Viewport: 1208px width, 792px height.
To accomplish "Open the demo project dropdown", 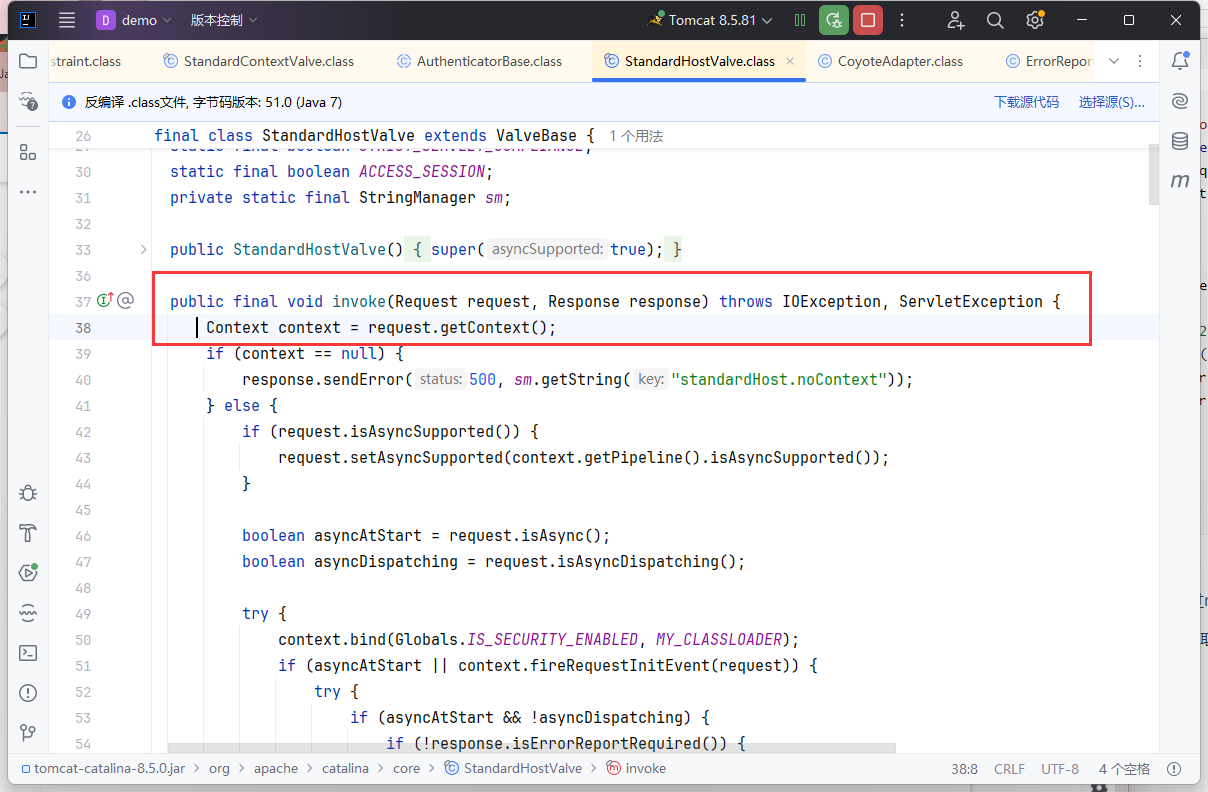I will tap(134, 20).
